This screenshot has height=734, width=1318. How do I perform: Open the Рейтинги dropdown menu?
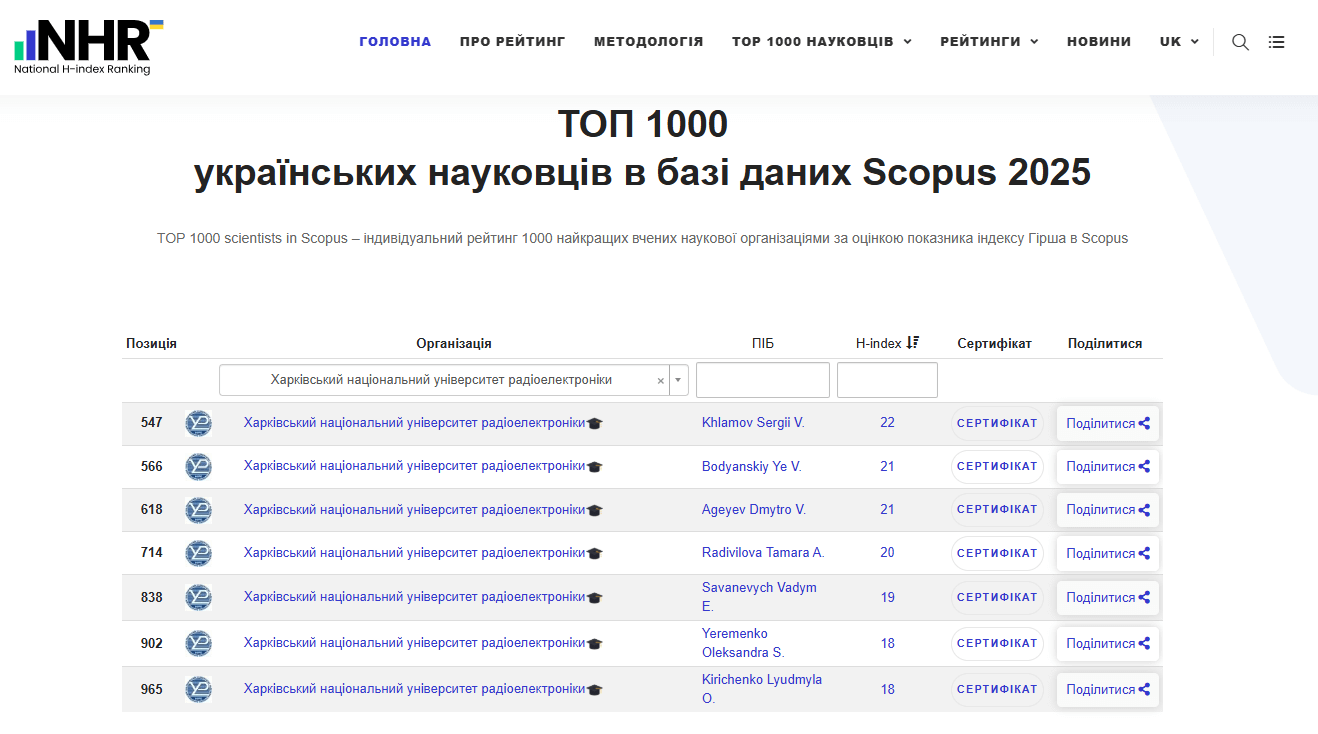tap(988, 42)
